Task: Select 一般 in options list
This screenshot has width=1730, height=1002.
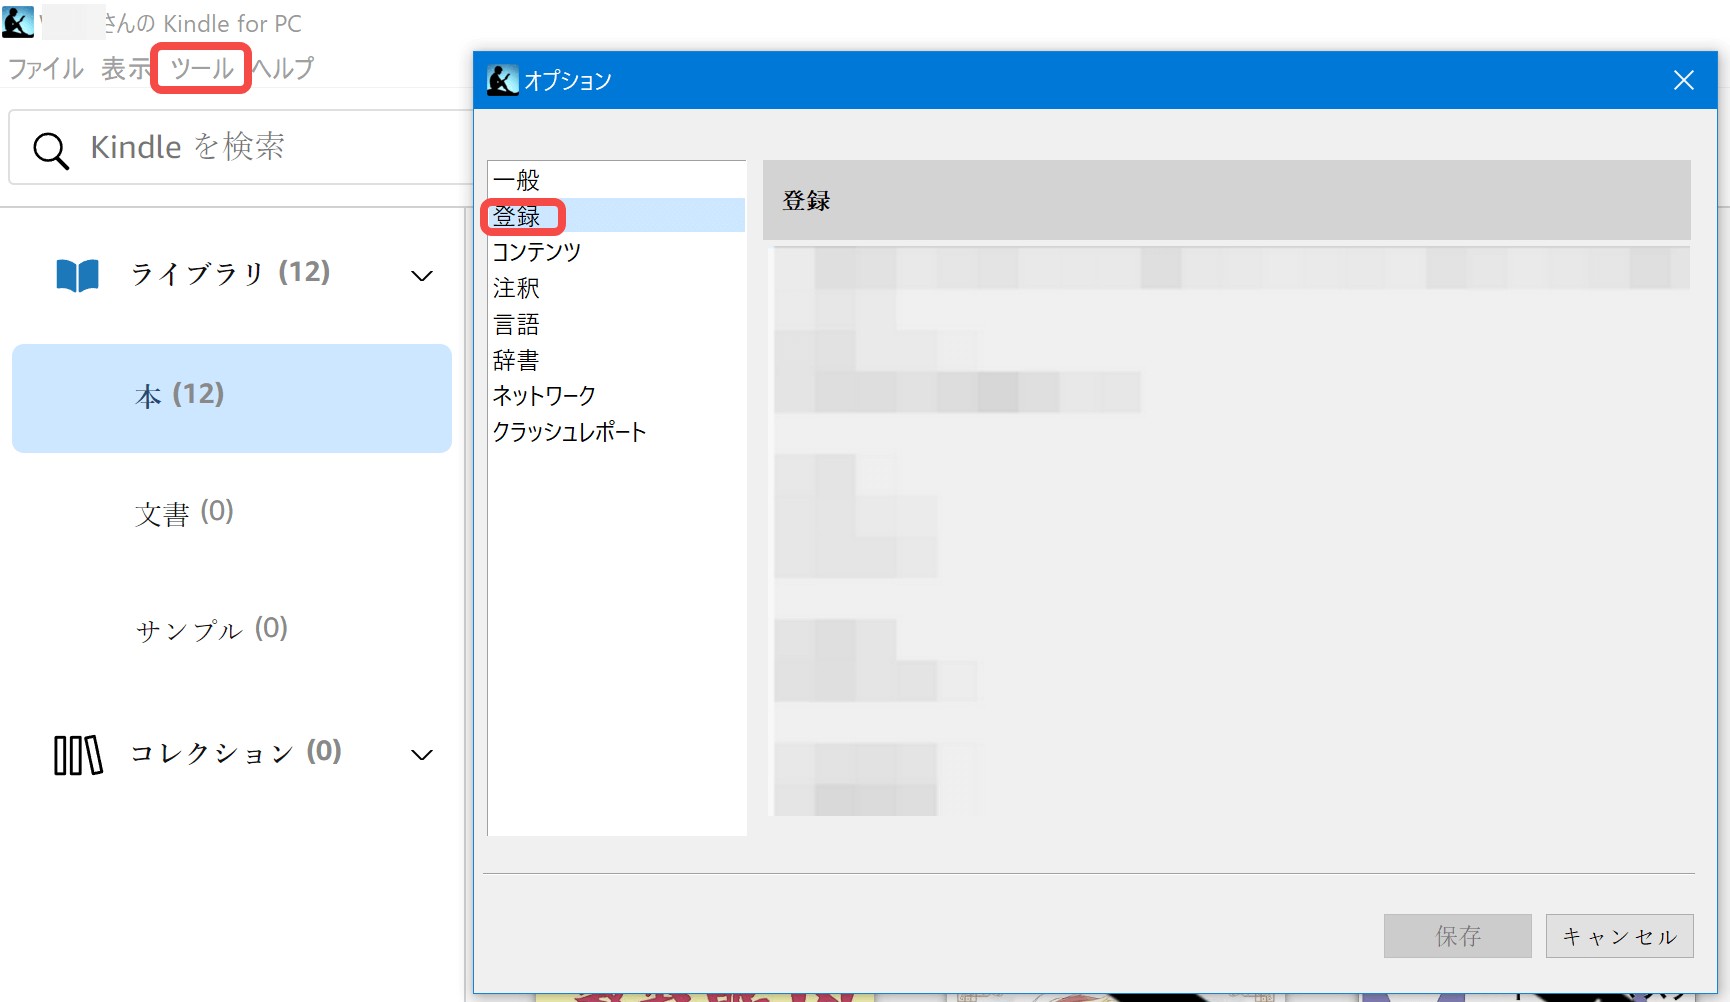Action: pyautogui.click(x=616, y=180)
